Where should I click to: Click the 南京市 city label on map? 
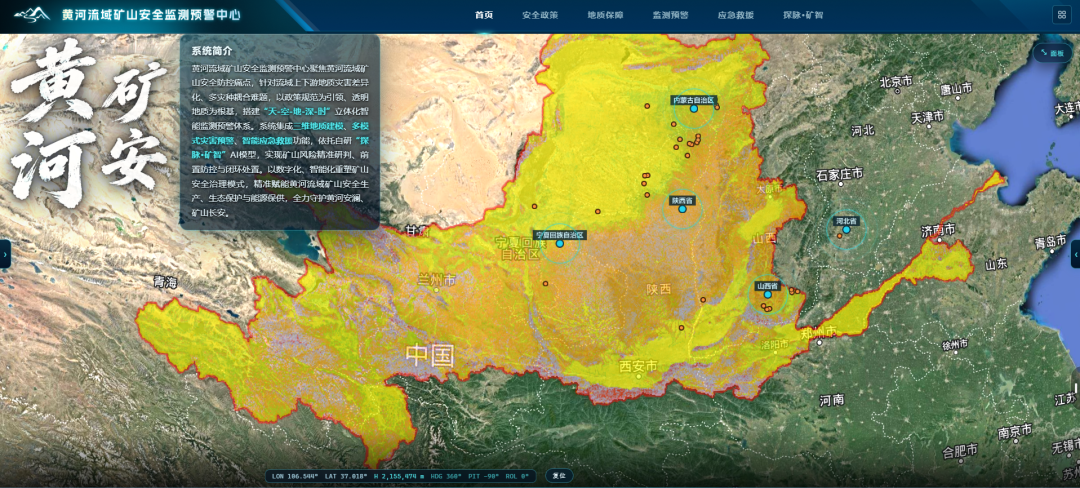coord(1015,432)
